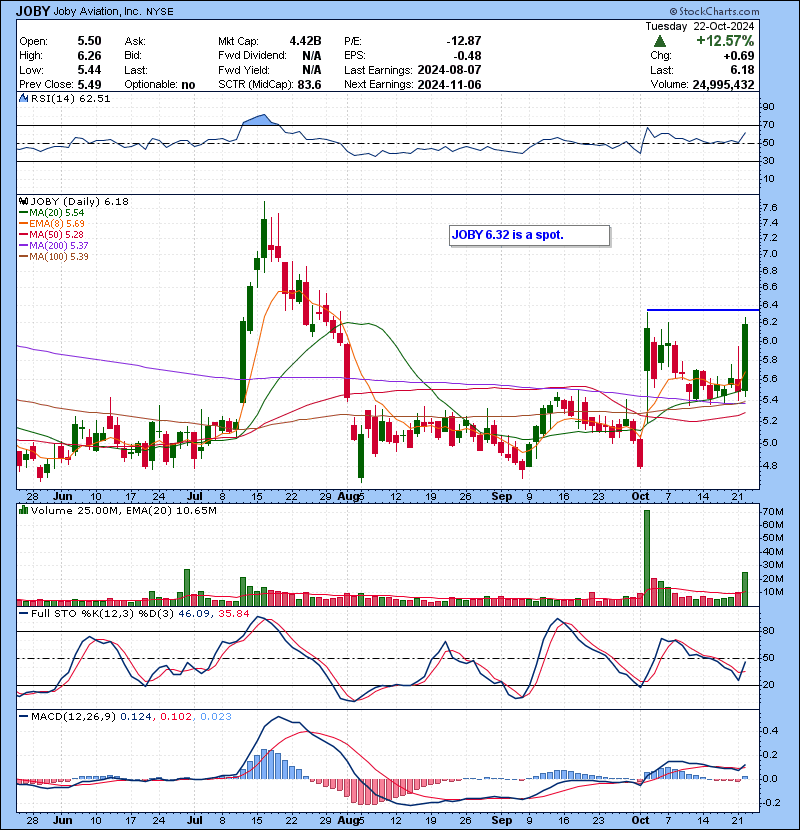Click the Next Earnings date 2024-11-06
Screen dimensions: 800x830
[449, 84]
